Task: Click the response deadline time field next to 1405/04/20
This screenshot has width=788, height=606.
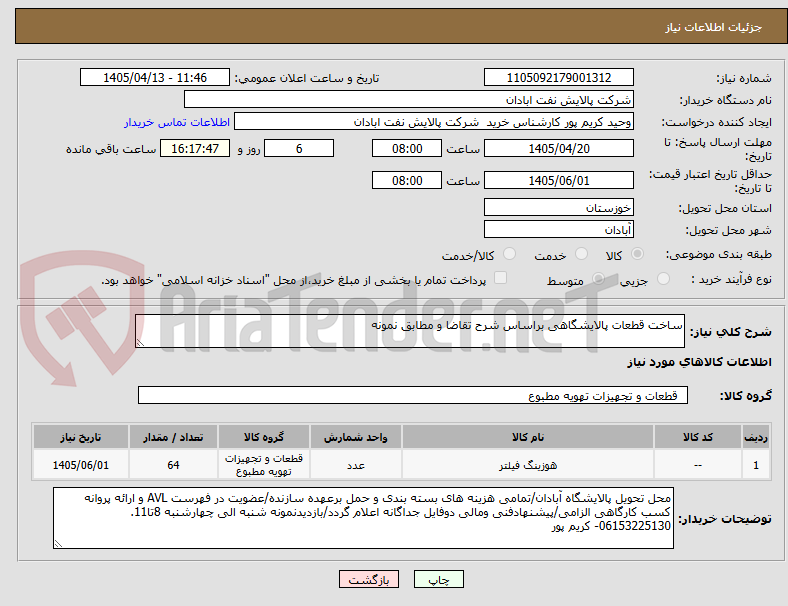Action: [x=407, y=149]
